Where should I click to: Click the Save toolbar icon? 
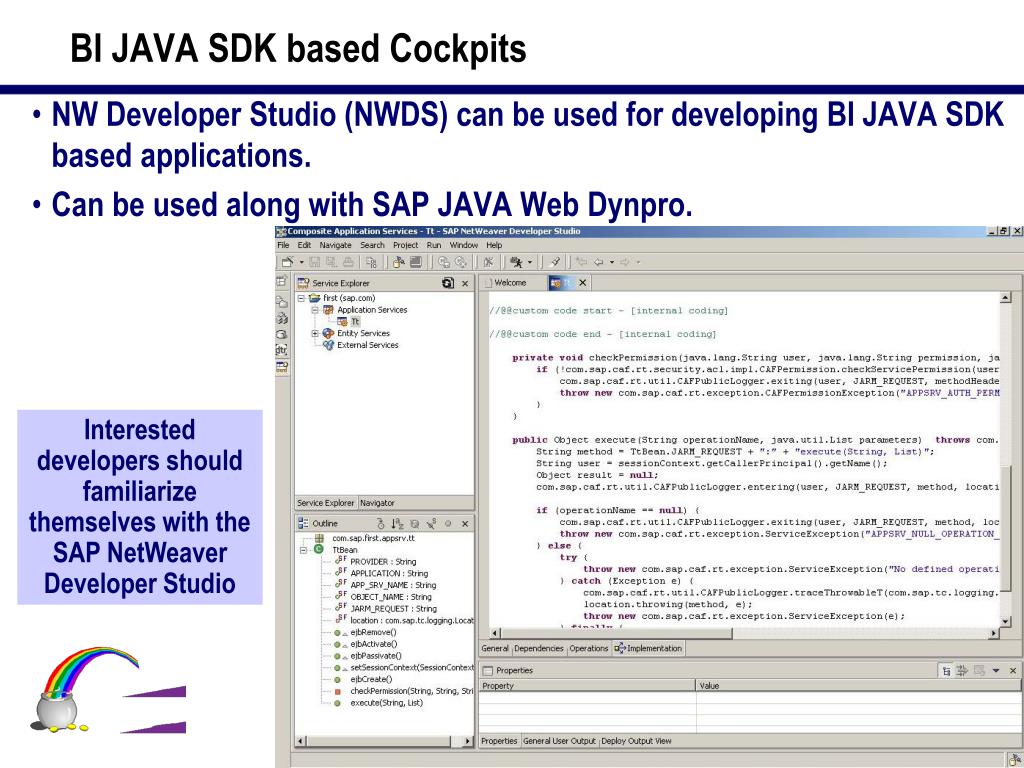[x=315, y=262]
